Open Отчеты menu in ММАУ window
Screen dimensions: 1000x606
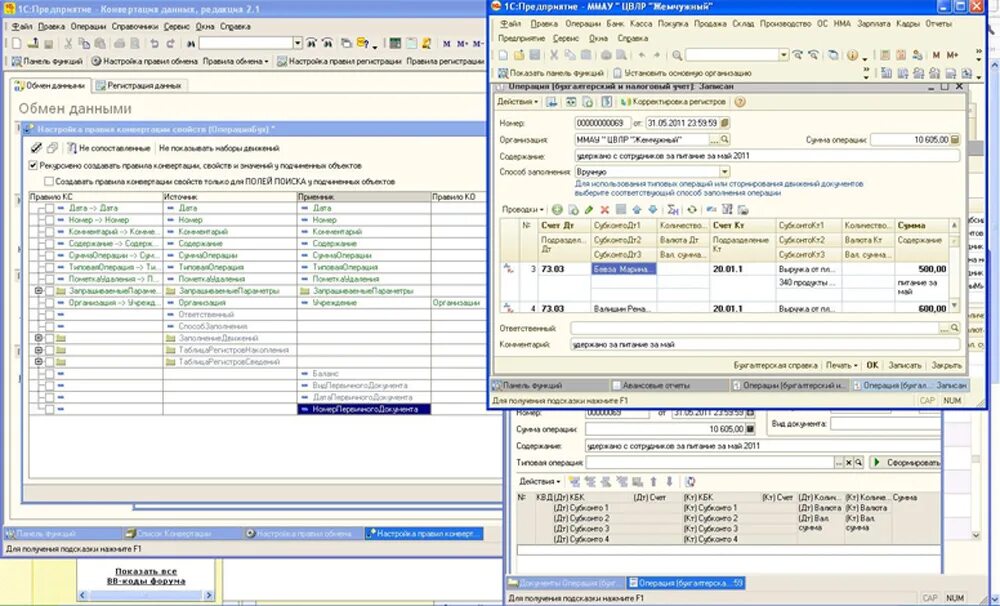(938, 24)
